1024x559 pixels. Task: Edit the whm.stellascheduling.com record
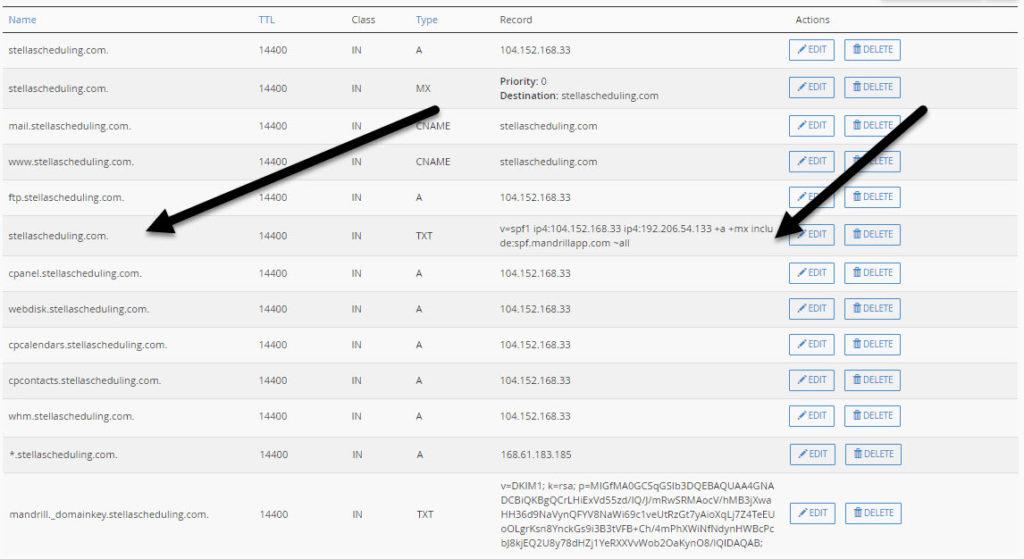point(812,416)
